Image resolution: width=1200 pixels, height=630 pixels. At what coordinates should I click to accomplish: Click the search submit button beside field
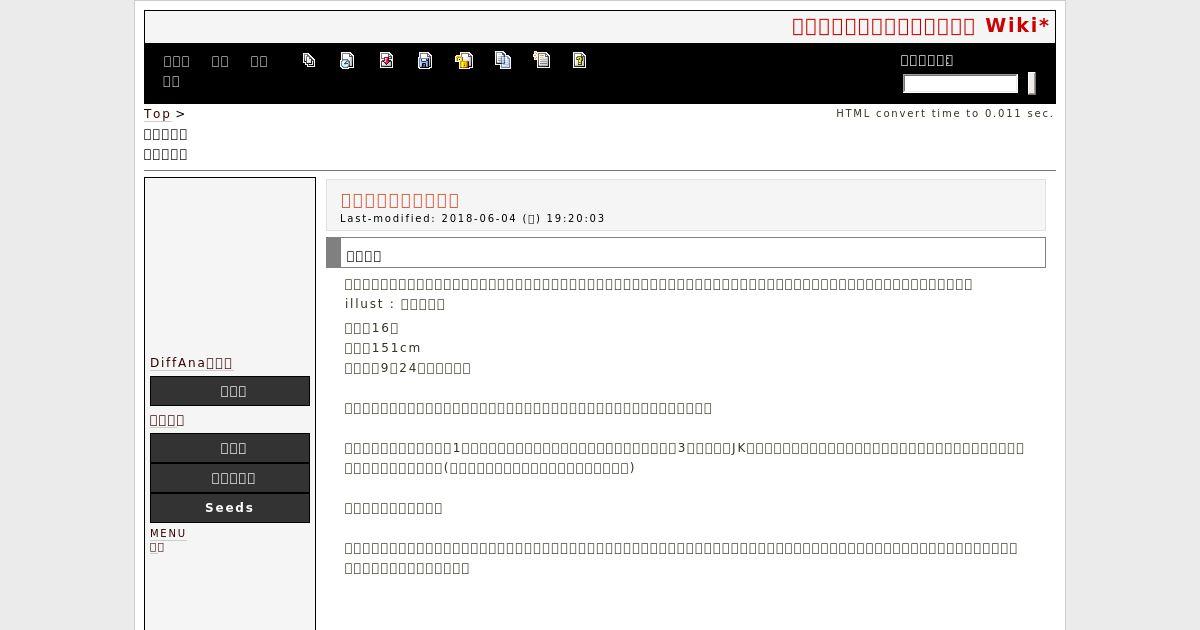[1031, 83]
